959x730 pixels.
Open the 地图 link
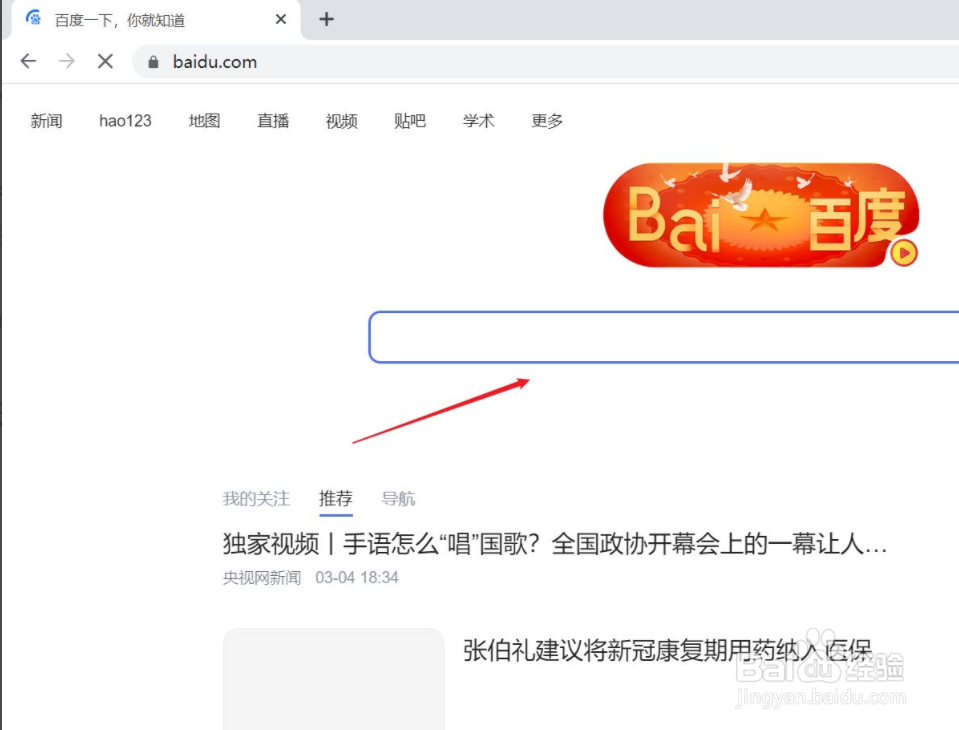pos(204,121)
